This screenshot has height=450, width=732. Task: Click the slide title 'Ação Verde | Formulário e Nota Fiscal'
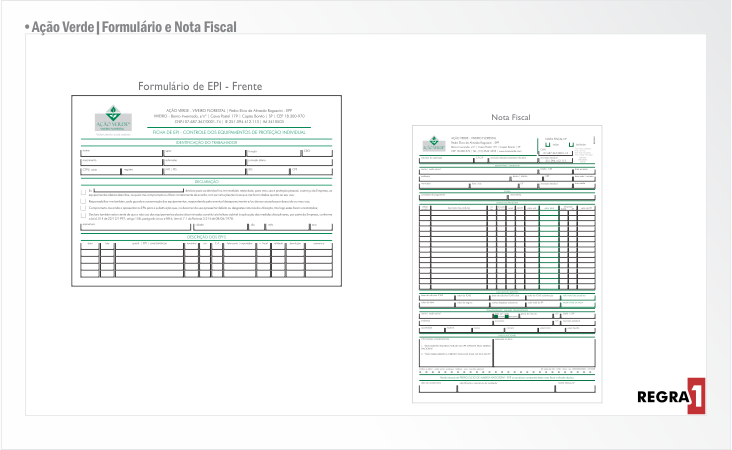(134, 27)
